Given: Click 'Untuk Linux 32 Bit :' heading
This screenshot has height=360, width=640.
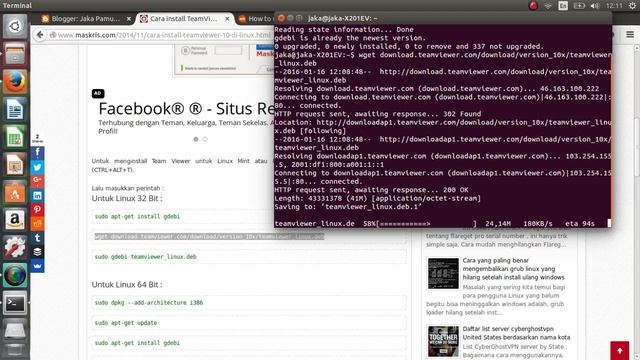Looking at the screenshot, I should coord(127,198).
